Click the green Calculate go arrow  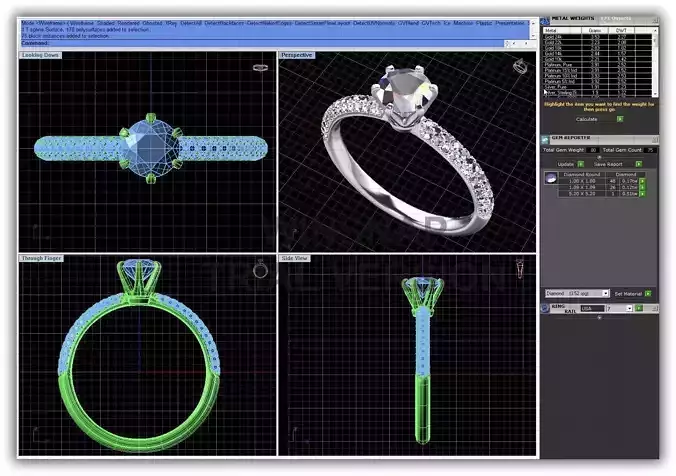coord(620,119)
